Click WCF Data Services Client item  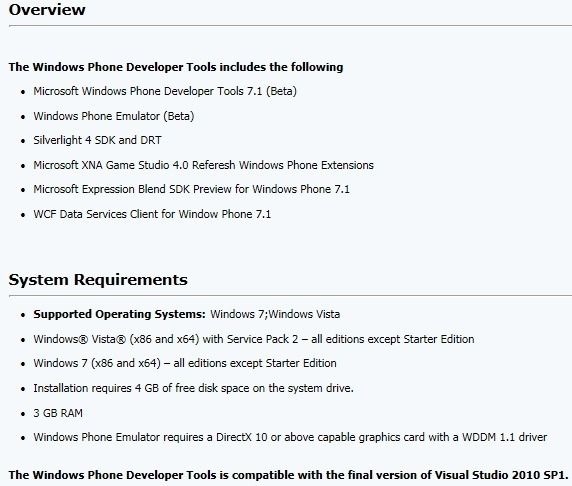pyautogui.click(x=152, y=214)
